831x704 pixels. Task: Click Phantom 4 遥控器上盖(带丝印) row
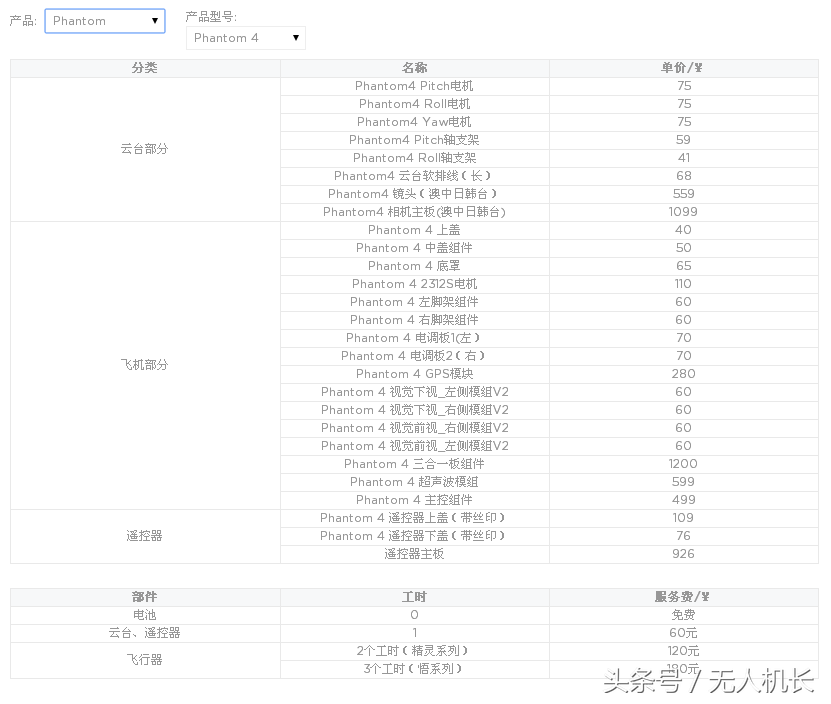(x=414, y=518)
